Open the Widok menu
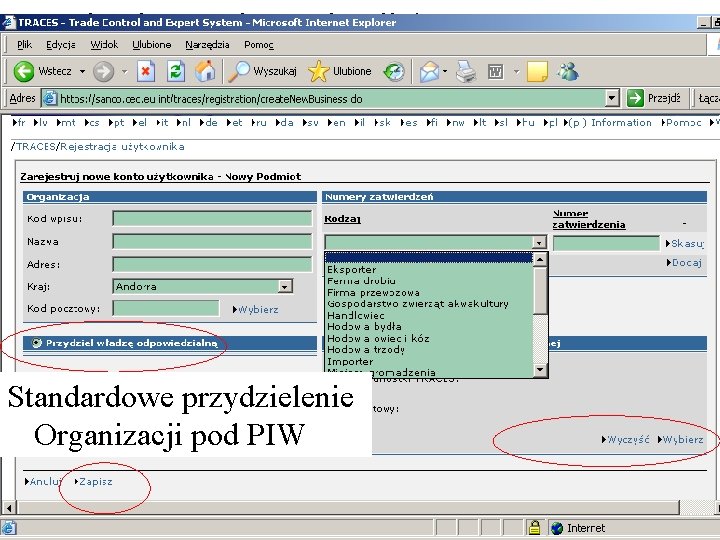720x540 pixels. point(104,45)
